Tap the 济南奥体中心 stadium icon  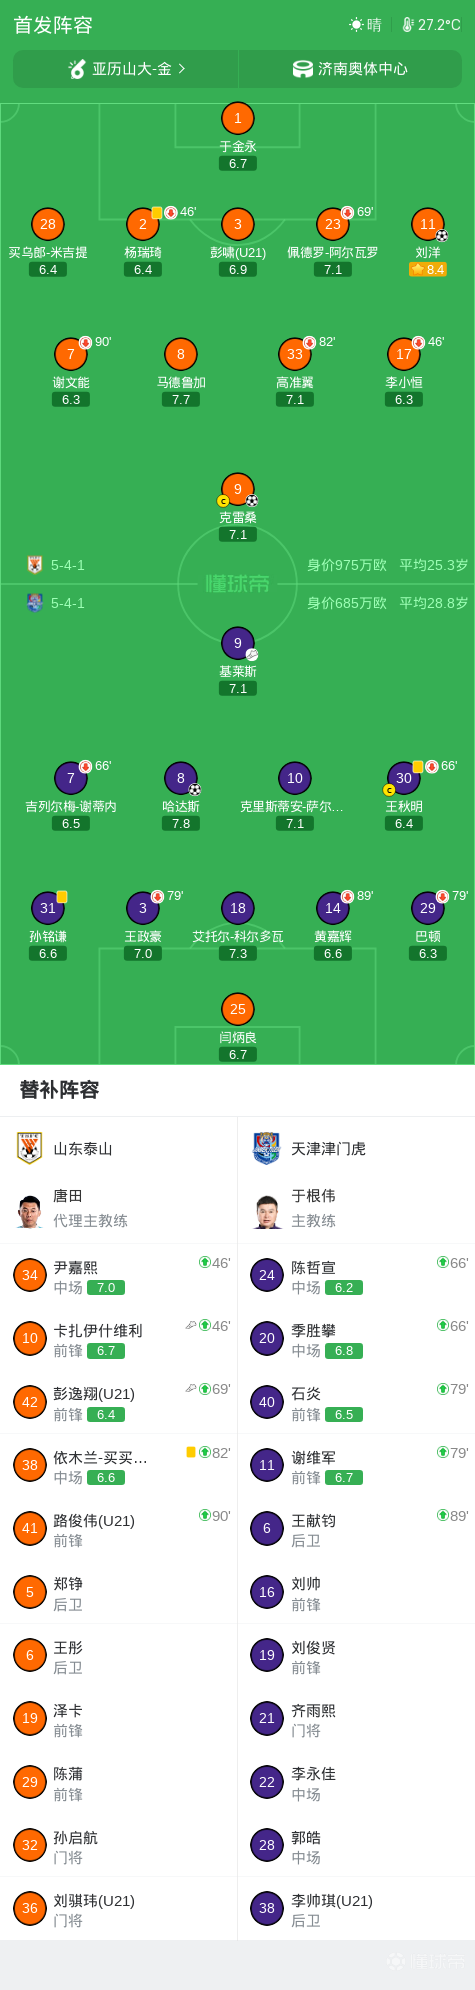[303, 69]
